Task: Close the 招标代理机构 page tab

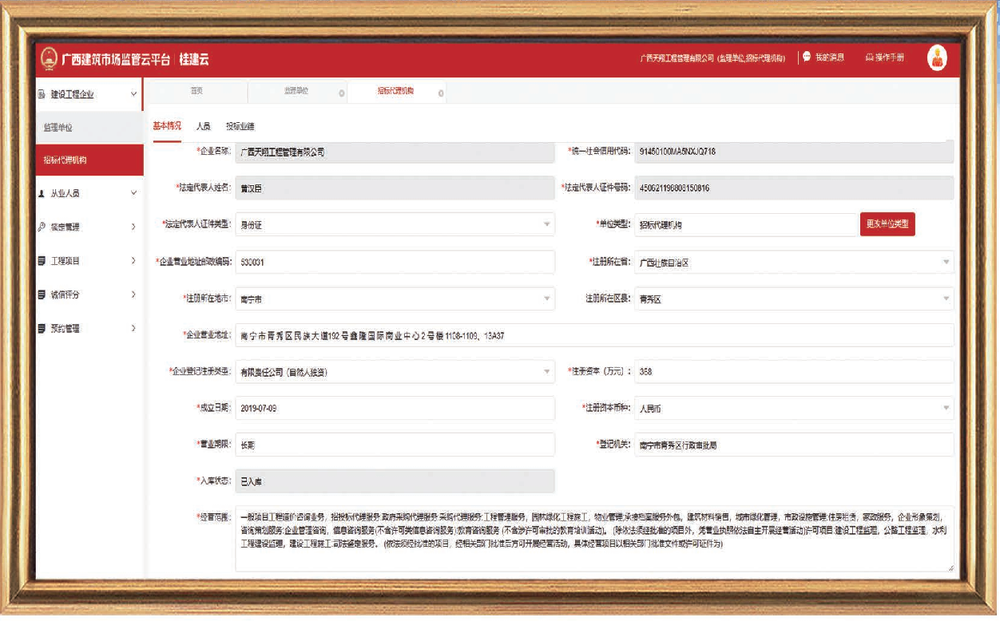Action: point(441,93)
